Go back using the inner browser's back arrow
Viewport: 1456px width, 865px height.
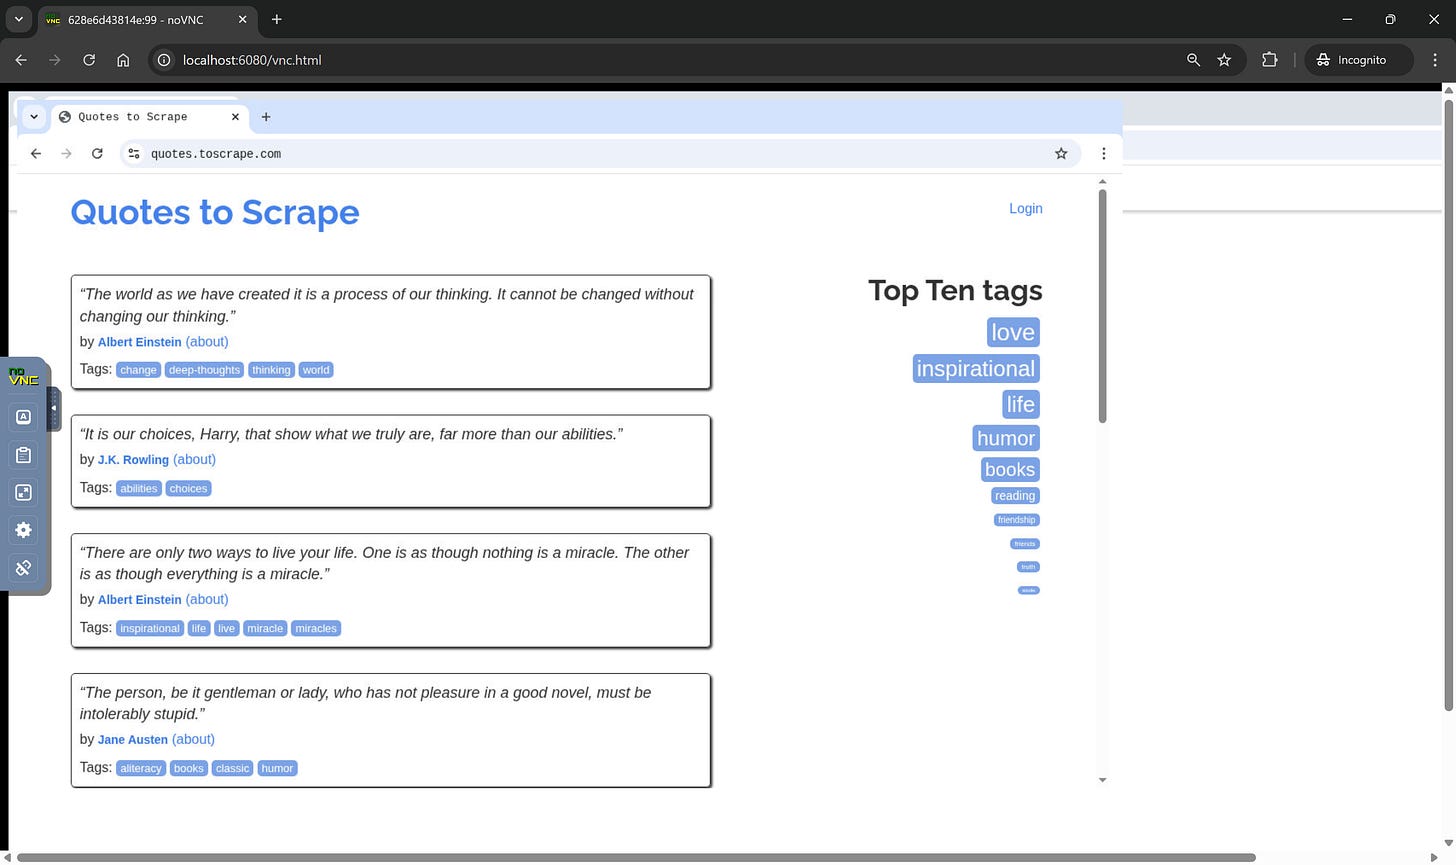click(36, 153)
